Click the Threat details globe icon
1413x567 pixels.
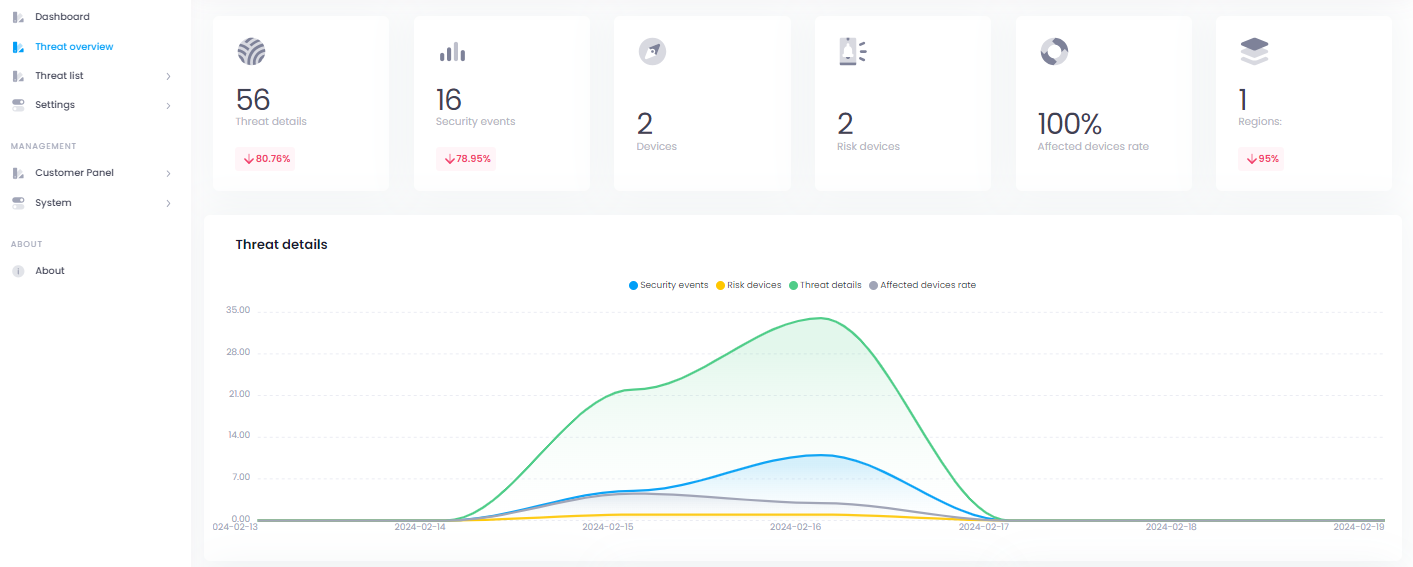click(x=251, y=51)
